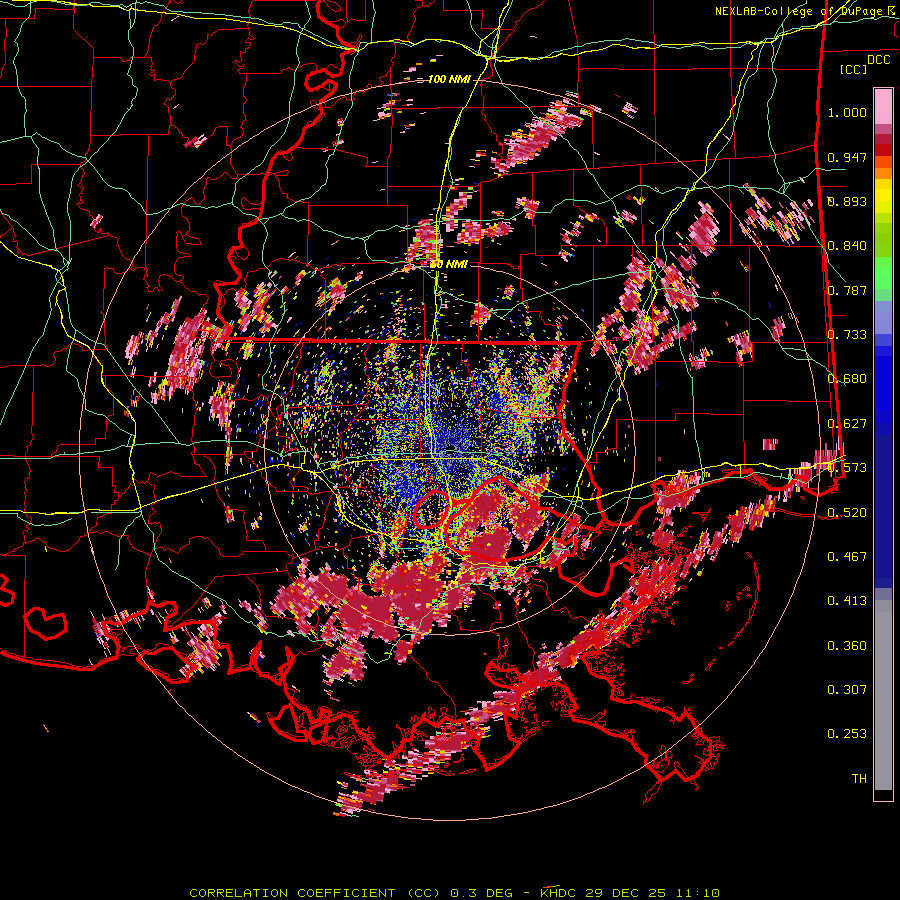Select the 50 NMI range ring label
The width and height of the screenshot is (900, 900).
tap(448, 264)
